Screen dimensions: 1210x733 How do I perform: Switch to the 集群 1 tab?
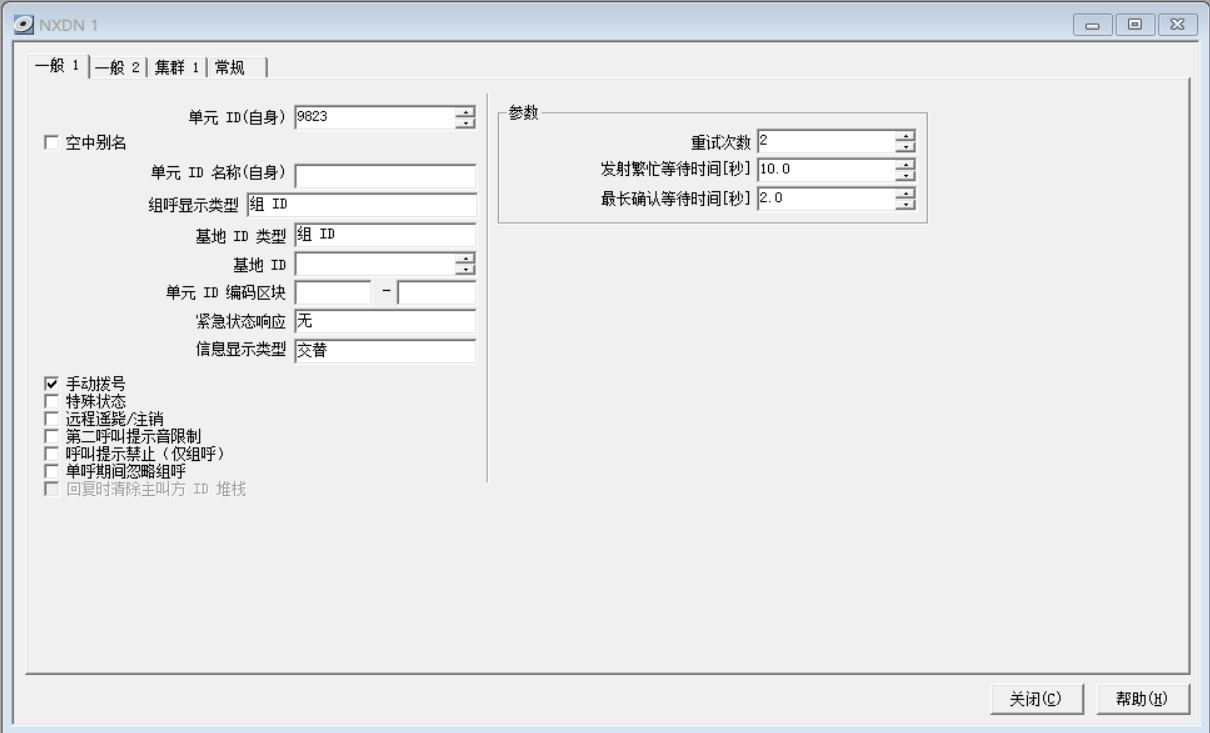click(177, 67)
